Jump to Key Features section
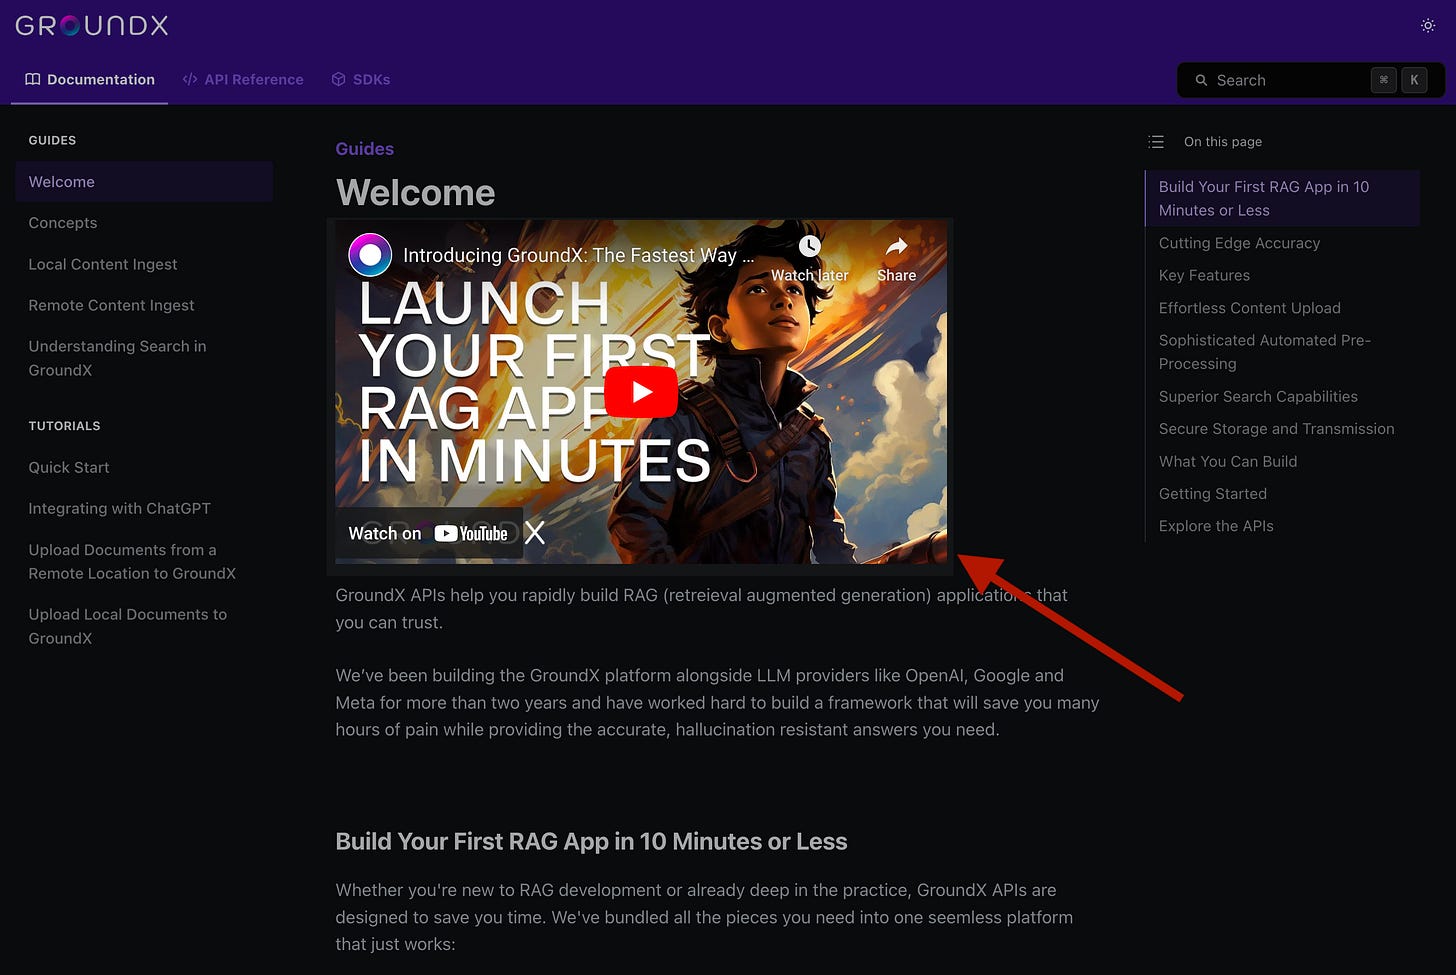 tap(1204, 275)
